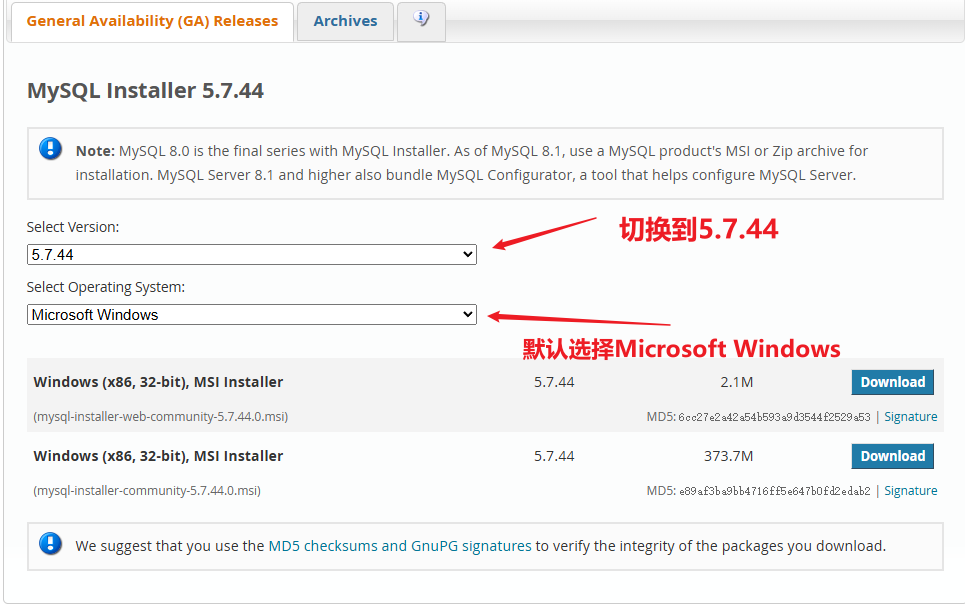Select the 2.1M file size value
The width and height of the screenshot is (965, 609).
click(737, 382)
